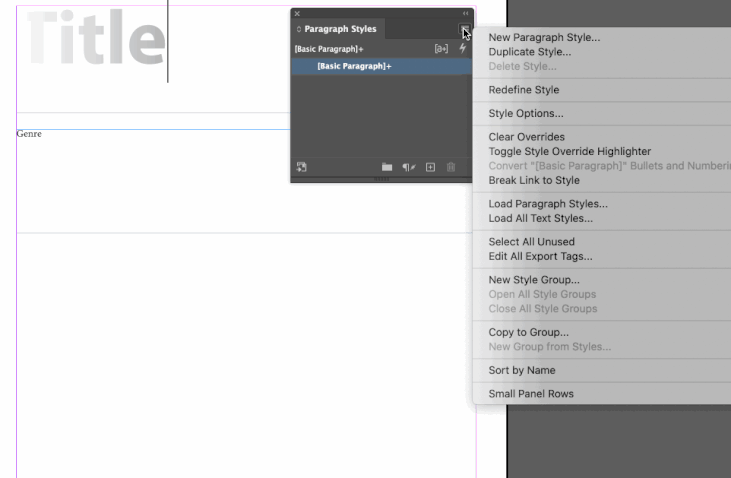Open Style Options... from menu

[x=526, y=113]
